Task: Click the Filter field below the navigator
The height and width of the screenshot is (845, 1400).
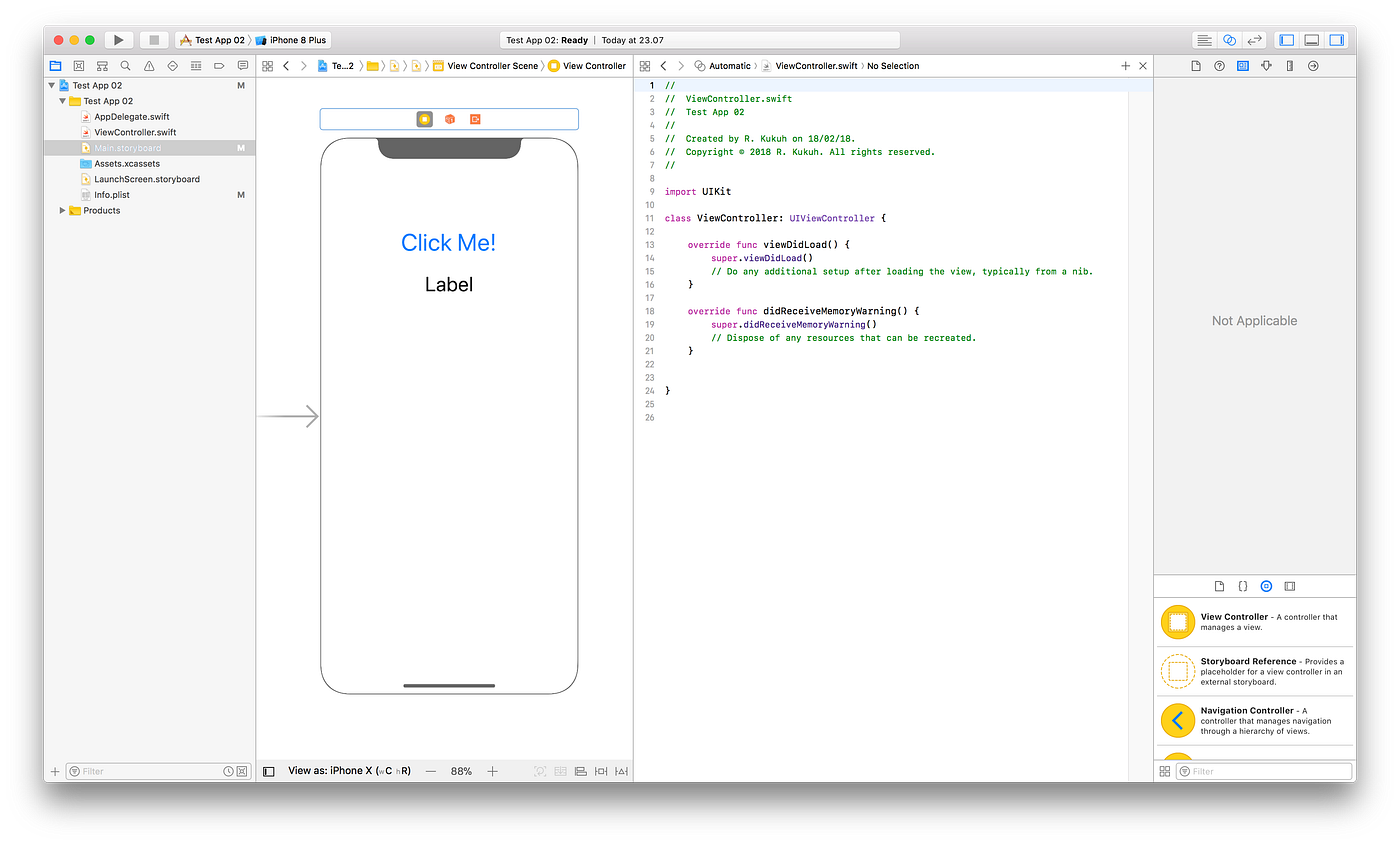Action: 150,771
